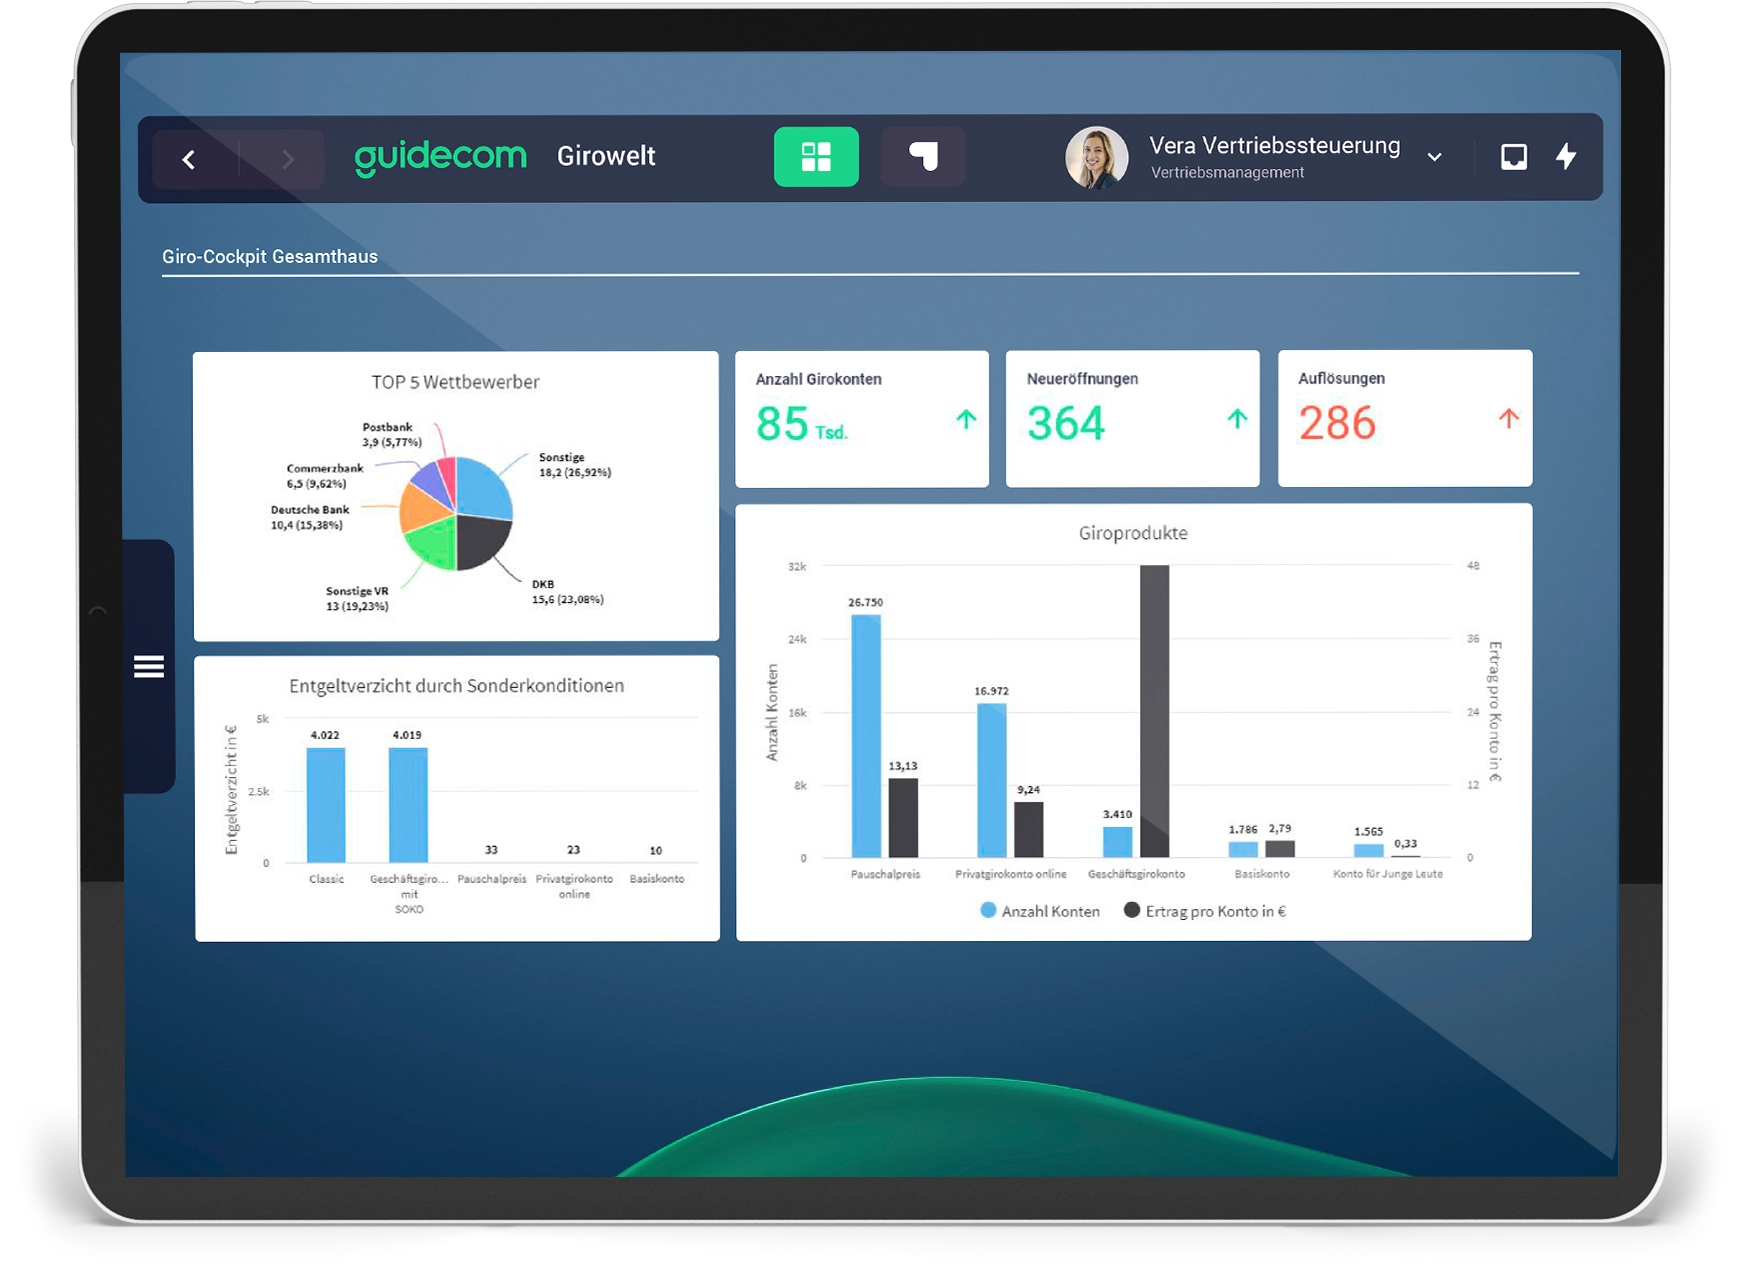Click the DKB 15,6 (23,08%) label
The width and height of the screenshot is (1746, 1264).
pyautogui.click(x=568, y=592)
